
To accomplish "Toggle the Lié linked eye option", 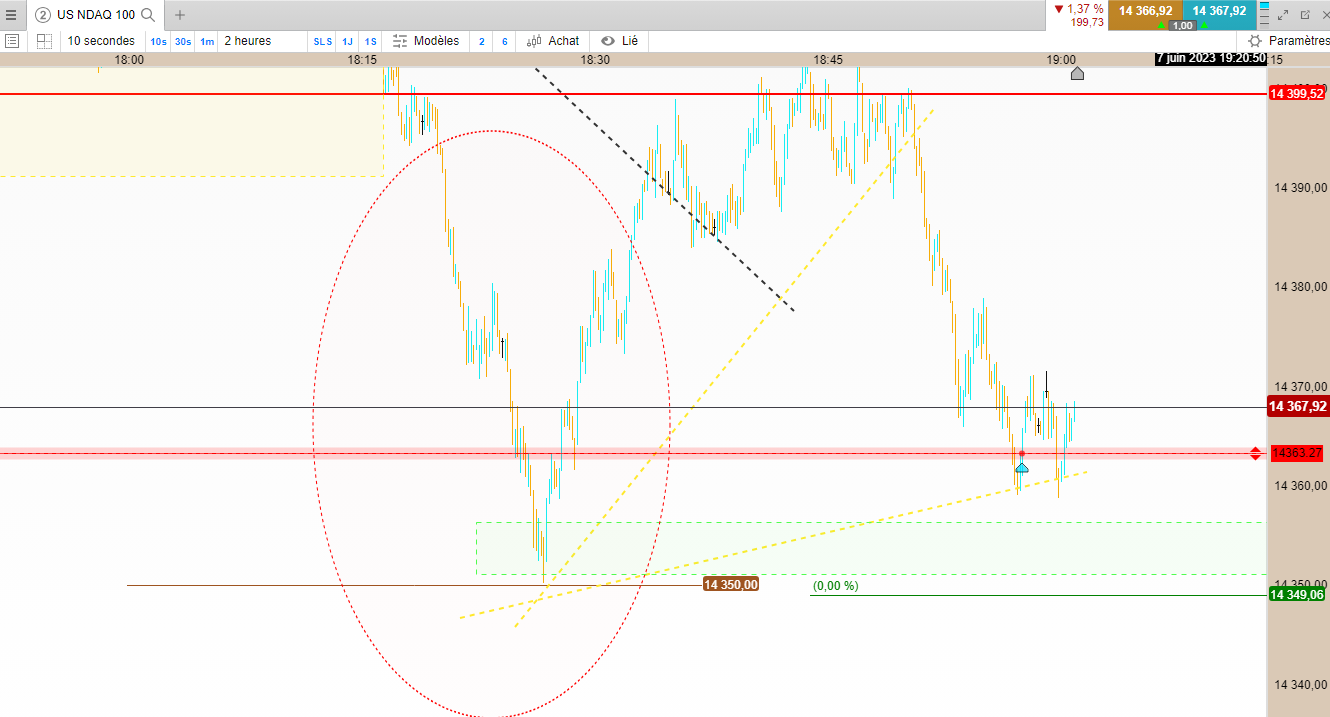I will (x=619, y=41).
